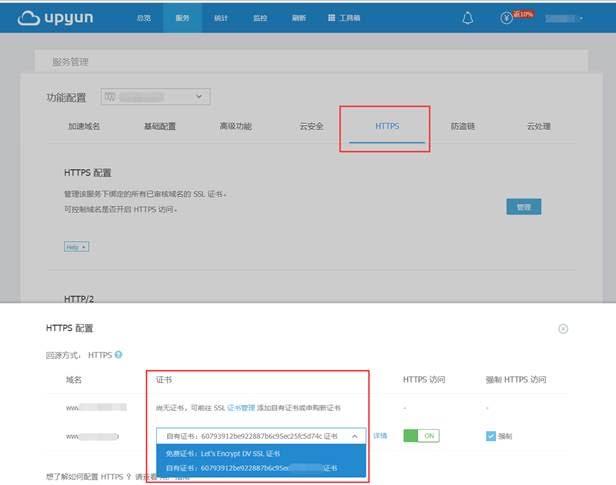Switch to the 防盗链 tab
The width and height of the screenshot is (616, 485).
(x=463, y=126)
